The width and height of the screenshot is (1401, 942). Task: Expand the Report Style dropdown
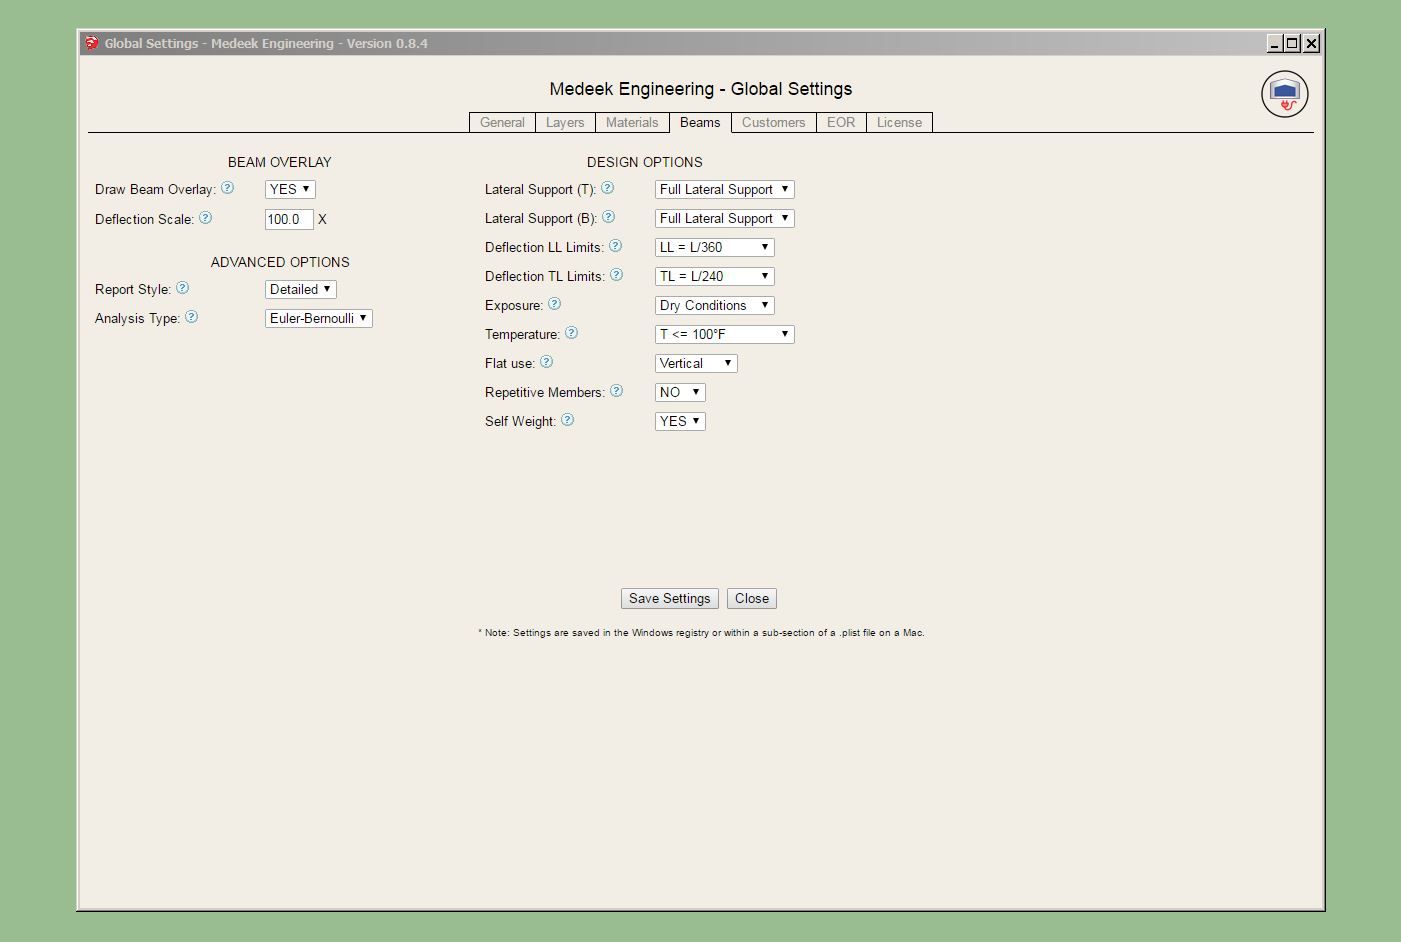(300, 289)
